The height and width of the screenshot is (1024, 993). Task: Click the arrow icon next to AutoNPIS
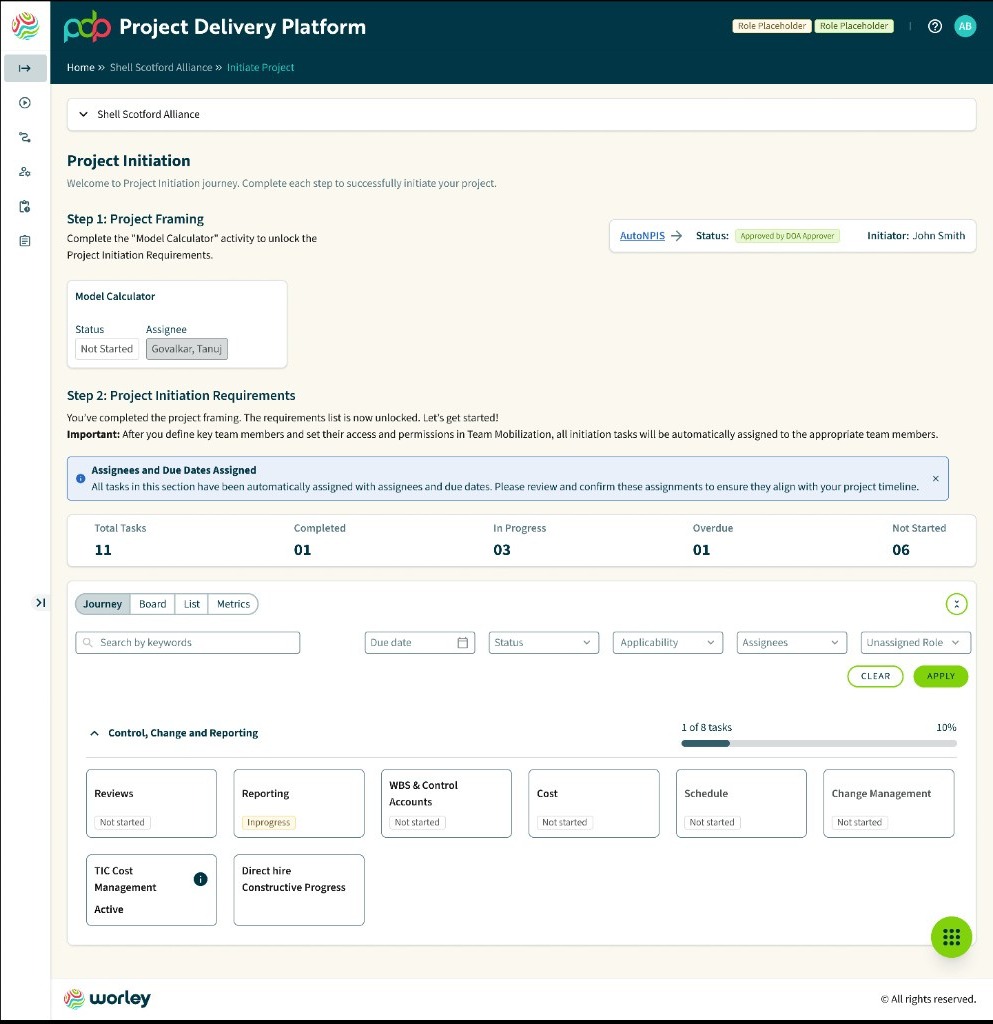click(676, 236)
